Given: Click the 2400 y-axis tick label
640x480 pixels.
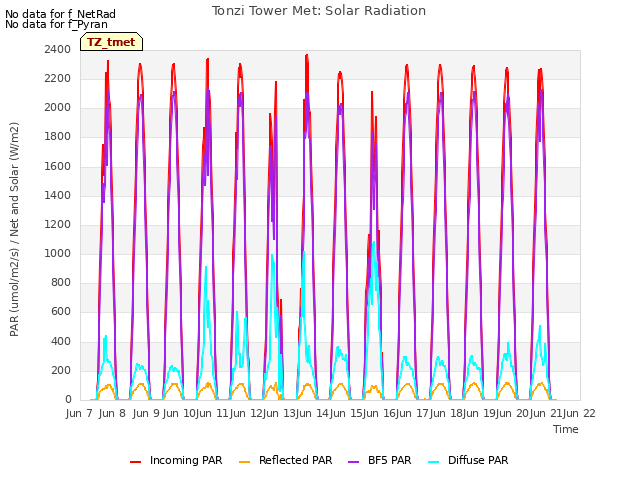Looking at the screenshot, I should pos(58,49).
